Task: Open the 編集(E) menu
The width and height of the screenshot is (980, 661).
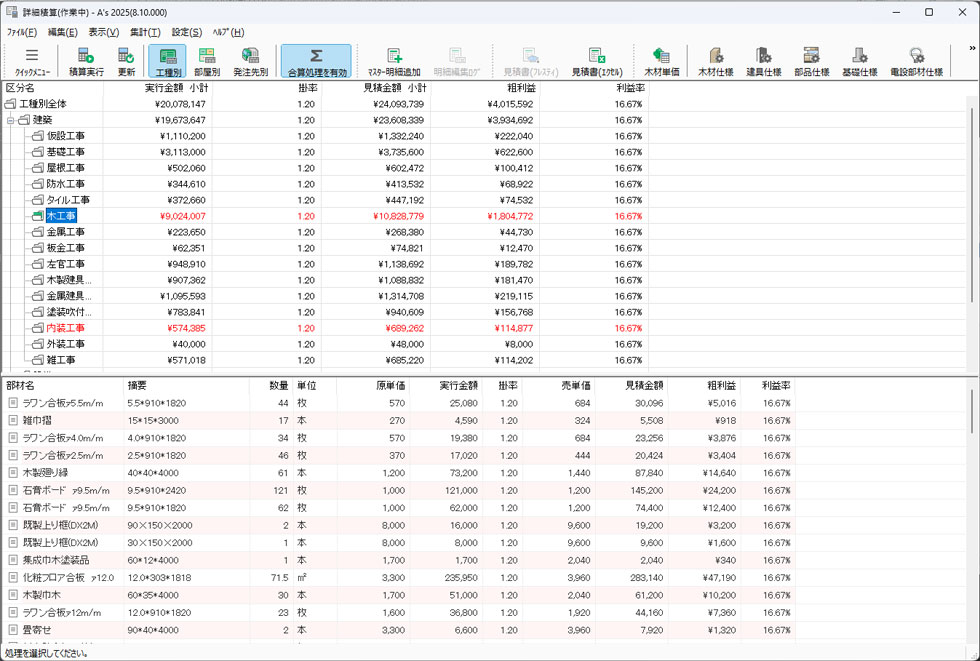Action: tap(62, 32)
